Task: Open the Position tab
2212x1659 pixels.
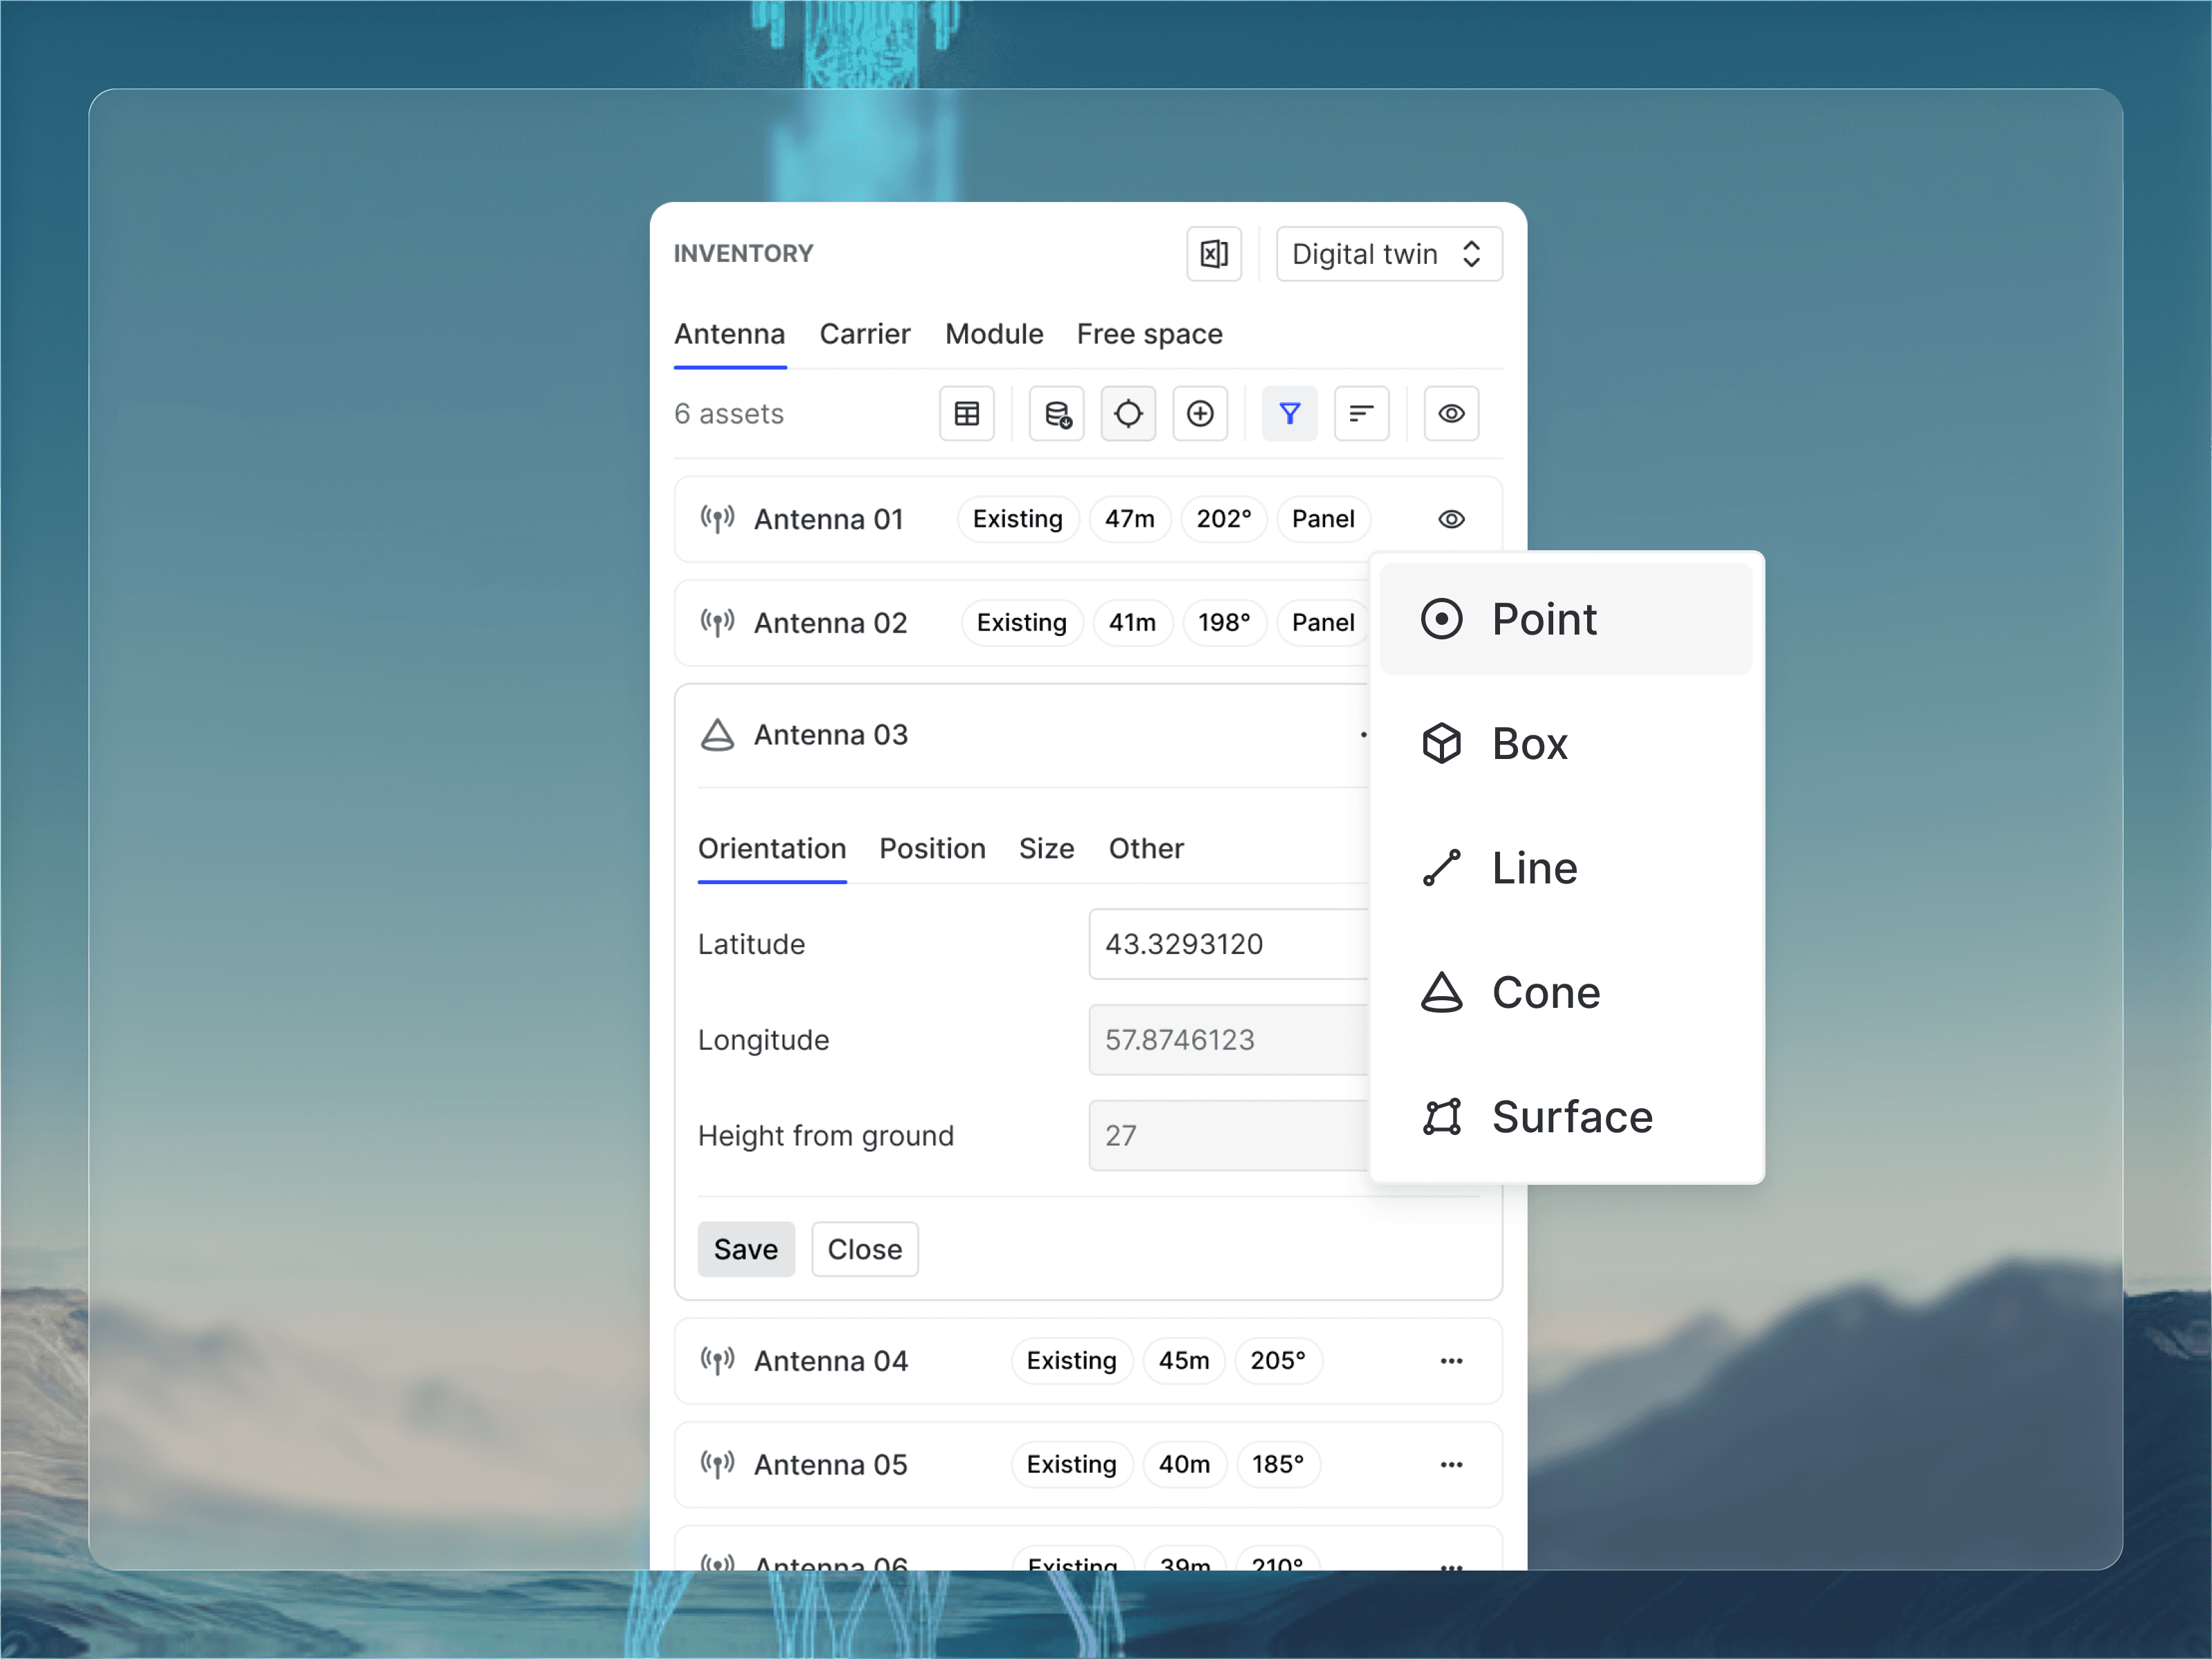Action: pyautogui.click(x=932, y=849)
